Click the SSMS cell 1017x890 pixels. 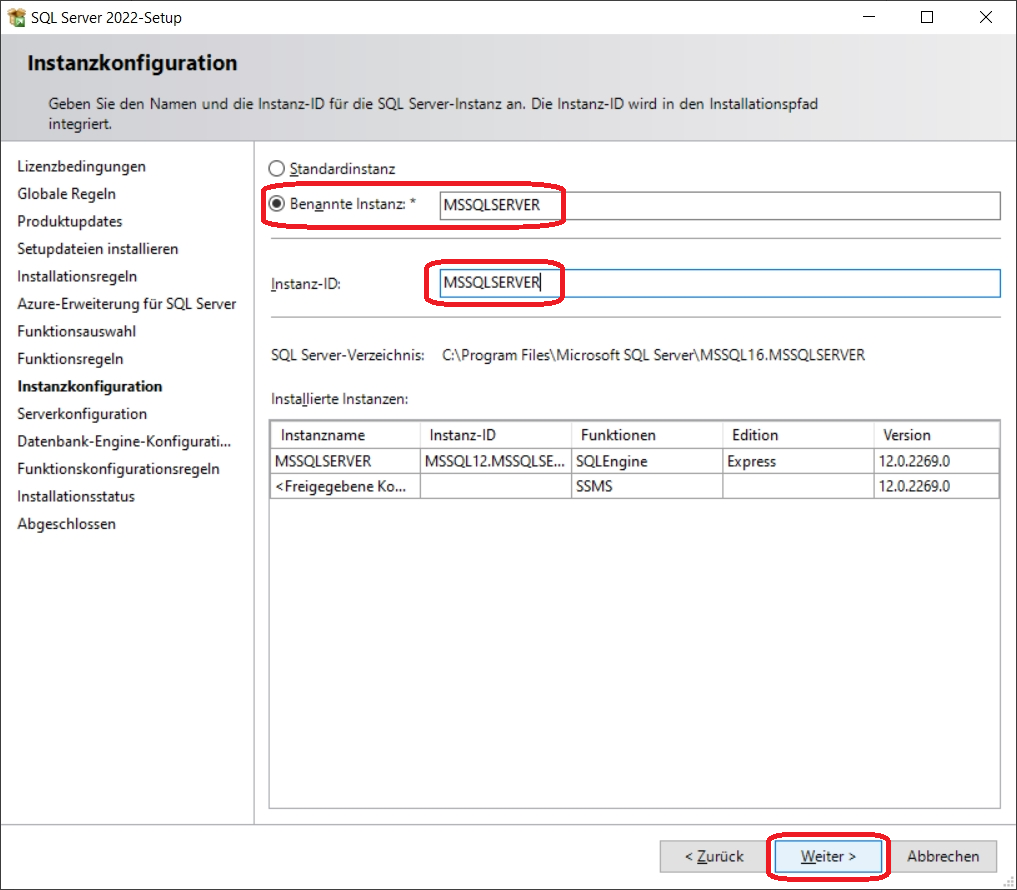tap(647, 487)
